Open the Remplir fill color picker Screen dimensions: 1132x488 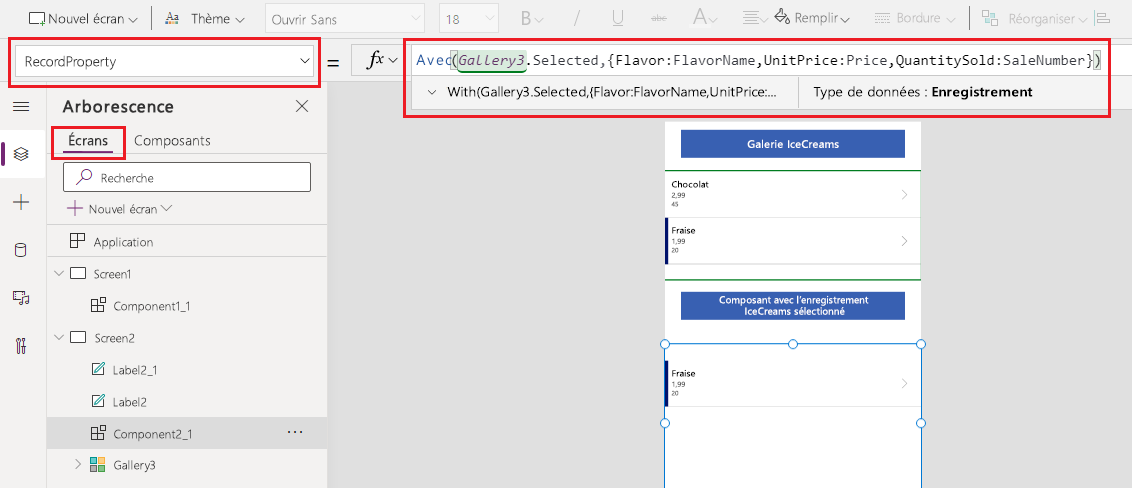(811, 19)
